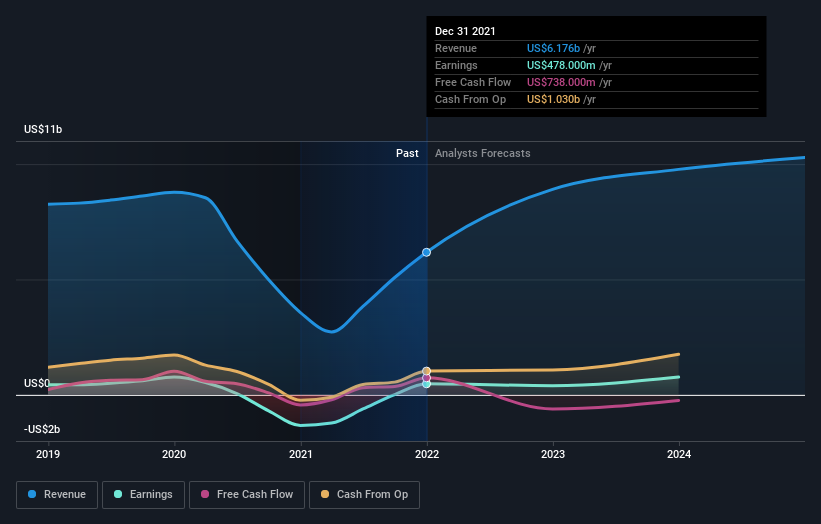Toggle the Earnings legend button
Viewport: 821px width, 524px height.
143,495
